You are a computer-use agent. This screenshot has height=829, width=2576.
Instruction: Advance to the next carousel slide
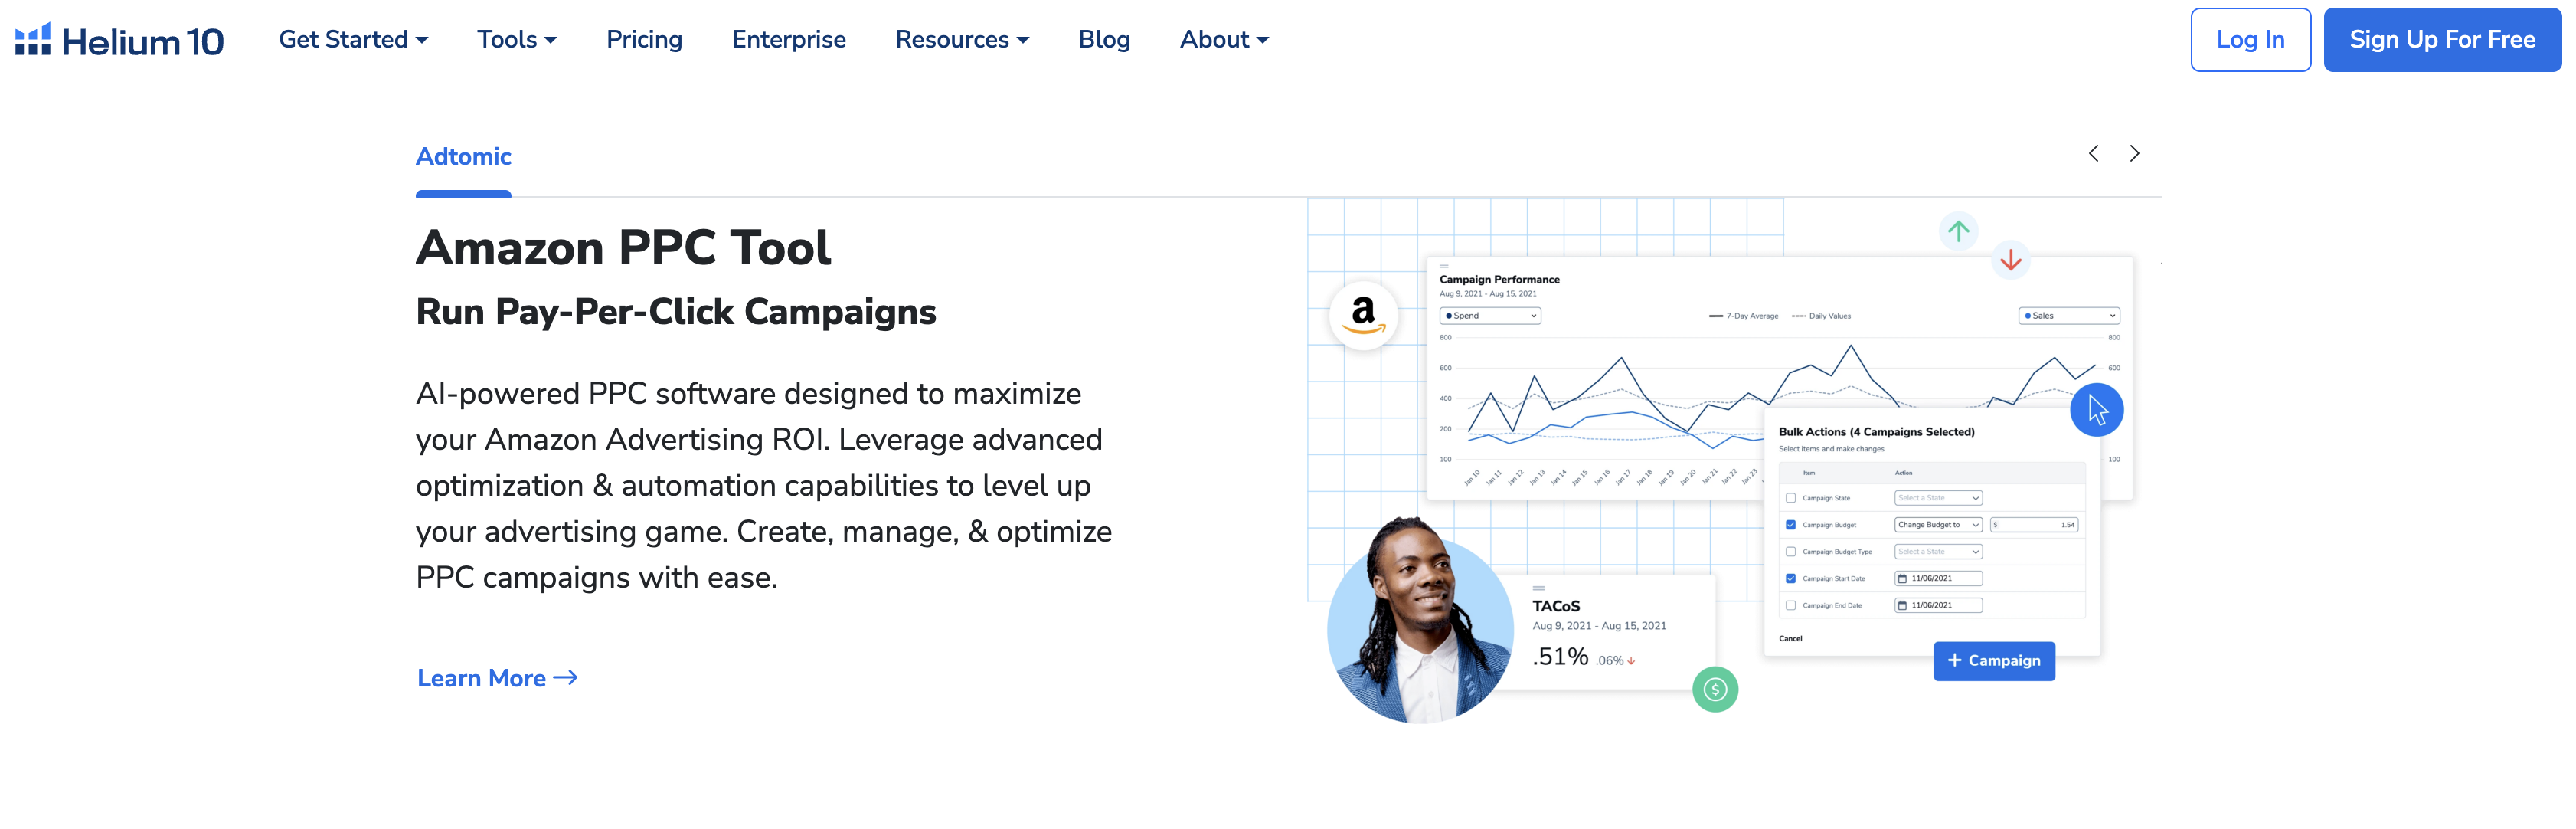pos(2134,153)
